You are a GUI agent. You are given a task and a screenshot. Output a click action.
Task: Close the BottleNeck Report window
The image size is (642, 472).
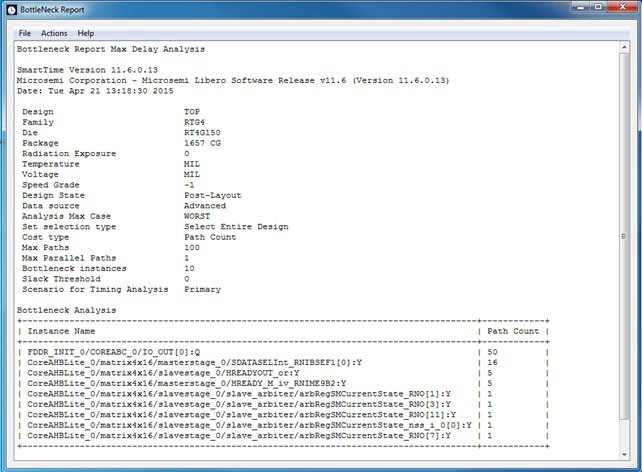click(x=622, y=7)
